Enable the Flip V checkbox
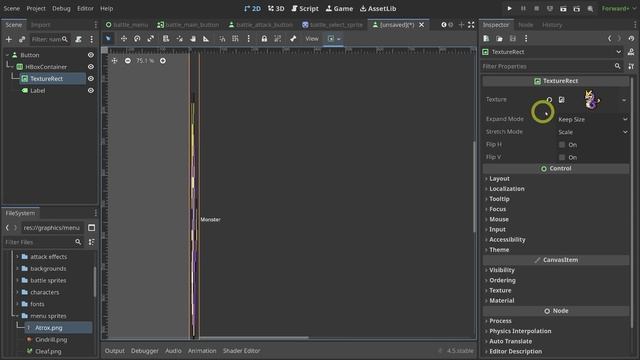The width and height of the screenshot is (640, 360). pyautogui.click(x=562, y=157)
